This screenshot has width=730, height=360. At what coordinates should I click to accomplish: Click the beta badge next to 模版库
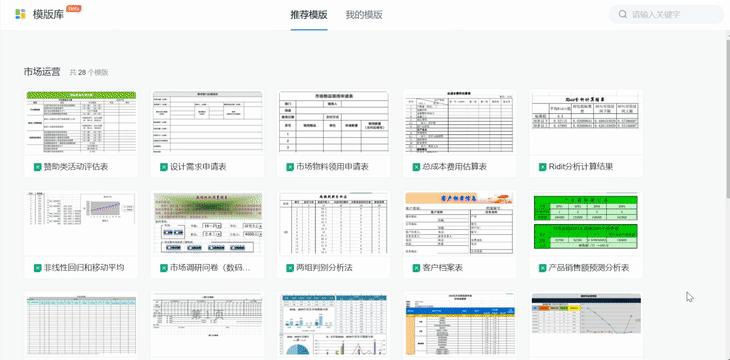[x=74, y=8]
